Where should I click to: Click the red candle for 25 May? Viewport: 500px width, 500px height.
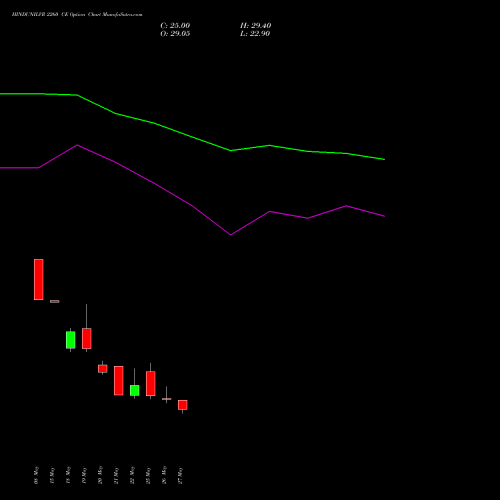(151, 383)
